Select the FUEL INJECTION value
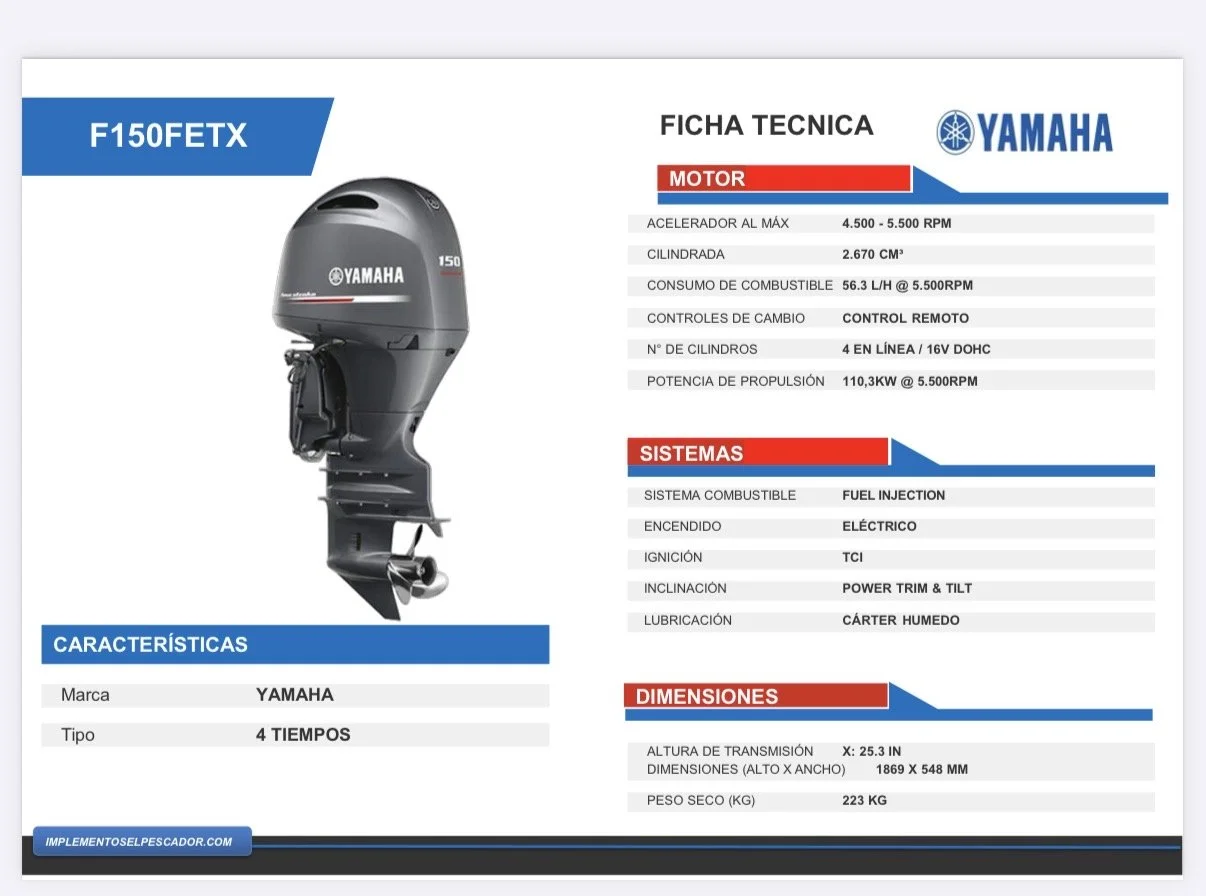 point(893,495)
